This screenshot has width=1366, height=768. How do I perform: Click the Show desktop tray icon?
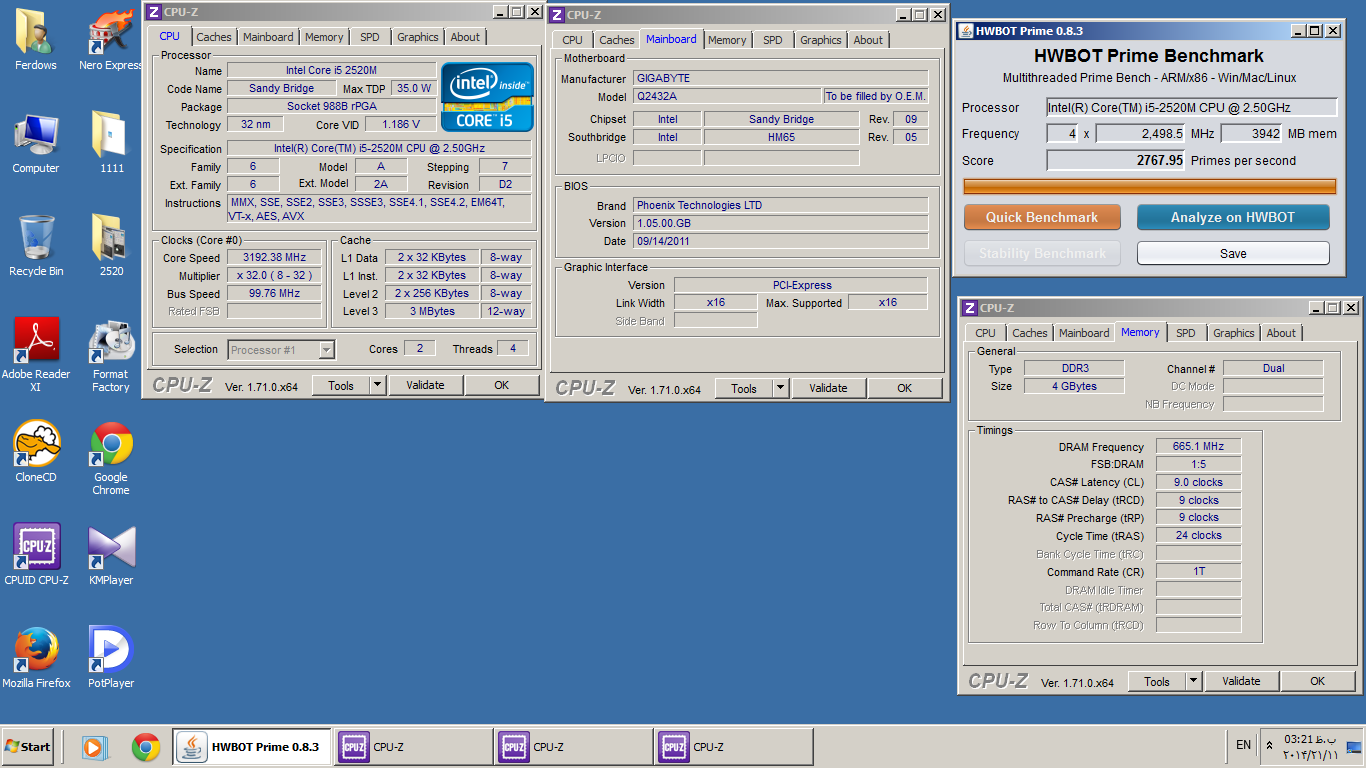click(1354, 746)
